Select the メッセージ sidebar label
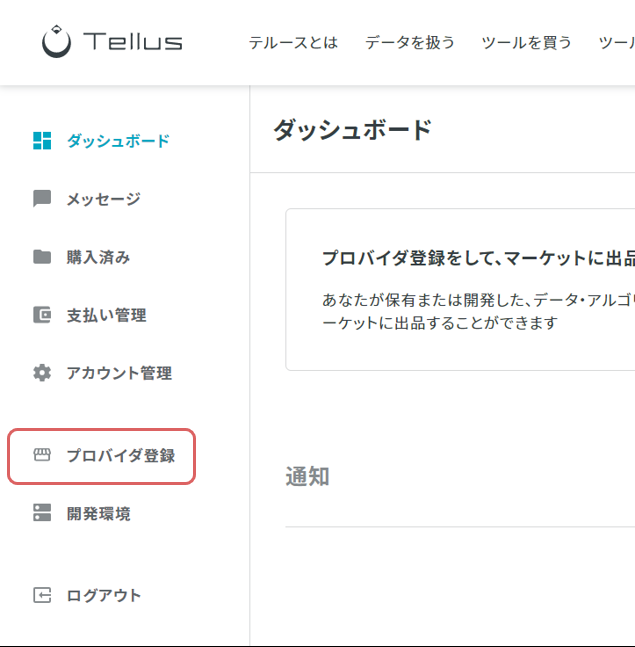This screenshot has height=647, width=635. pos(104,199)
